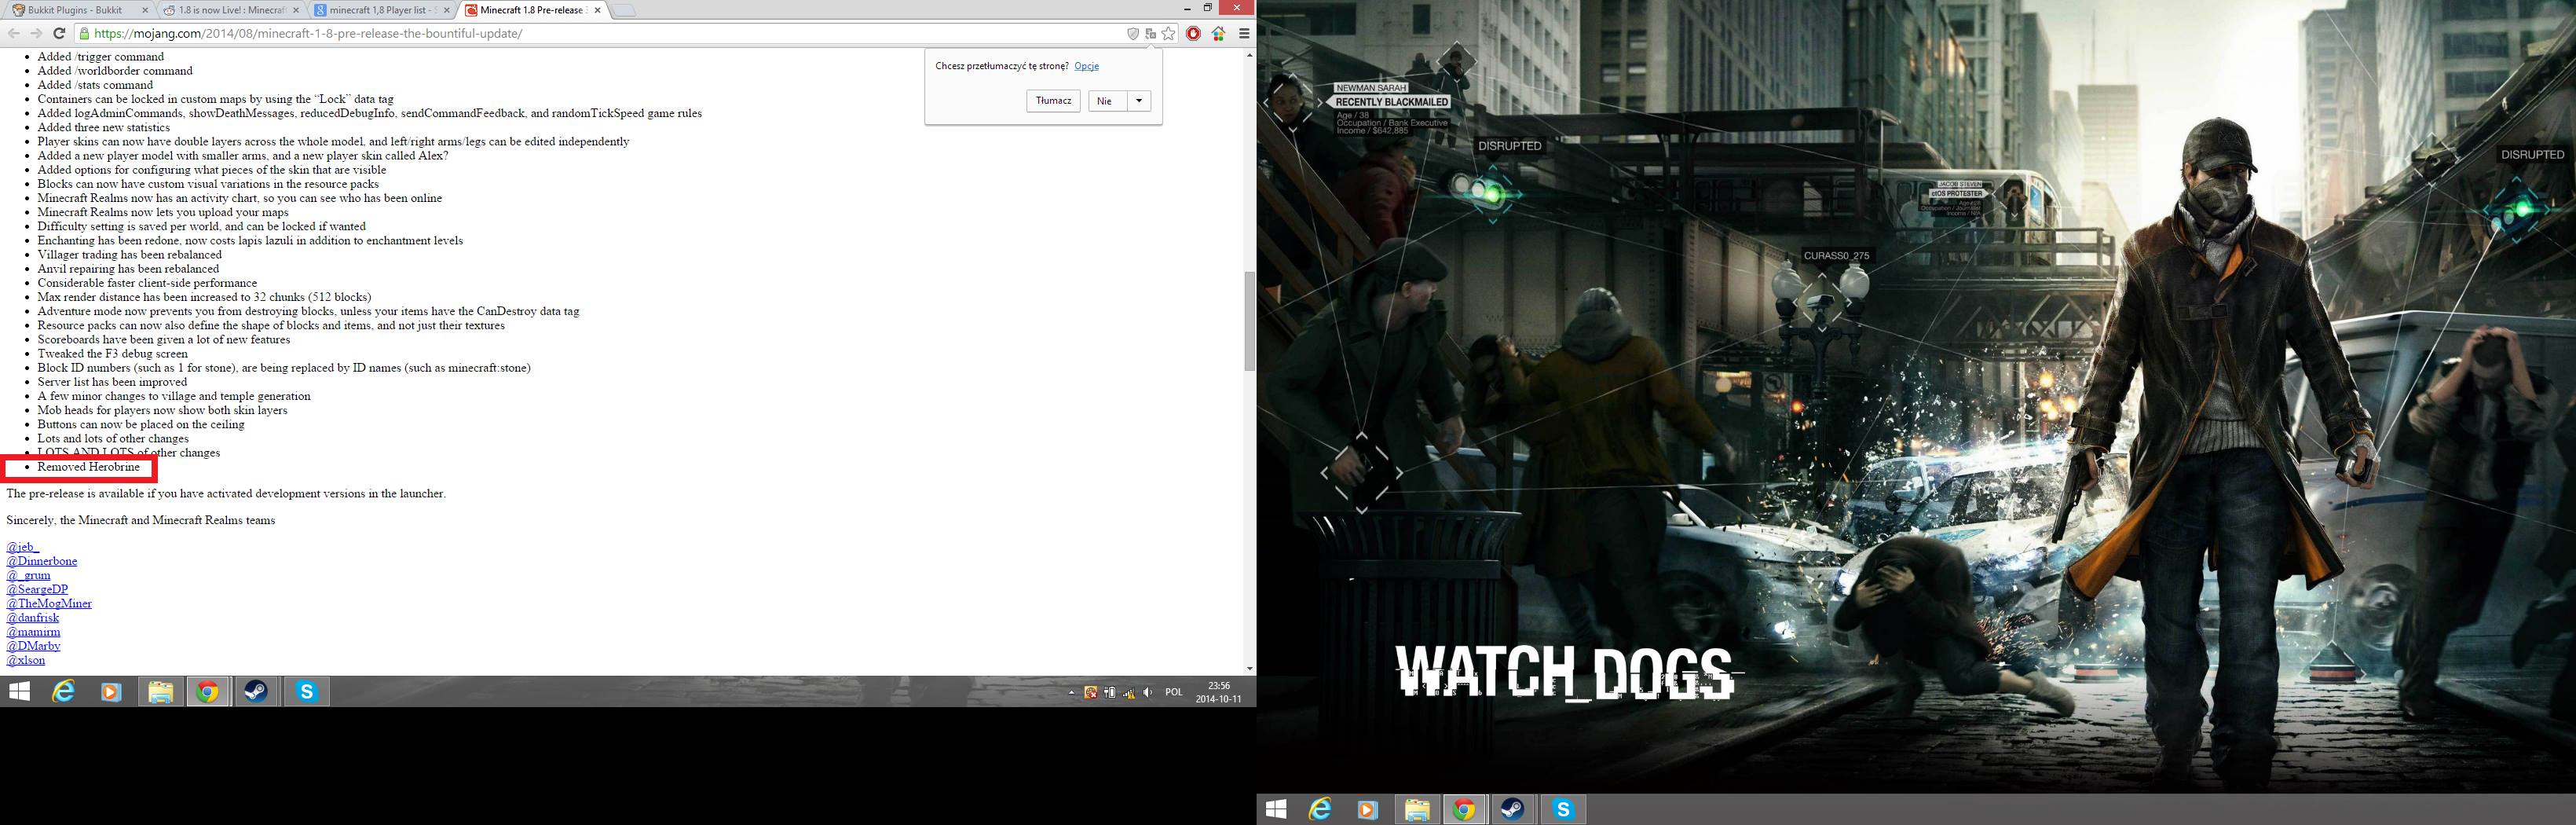Open the @Dinnerbone link
The width and height of the screenshot is (2576, 825).
(x=41, y=561)
